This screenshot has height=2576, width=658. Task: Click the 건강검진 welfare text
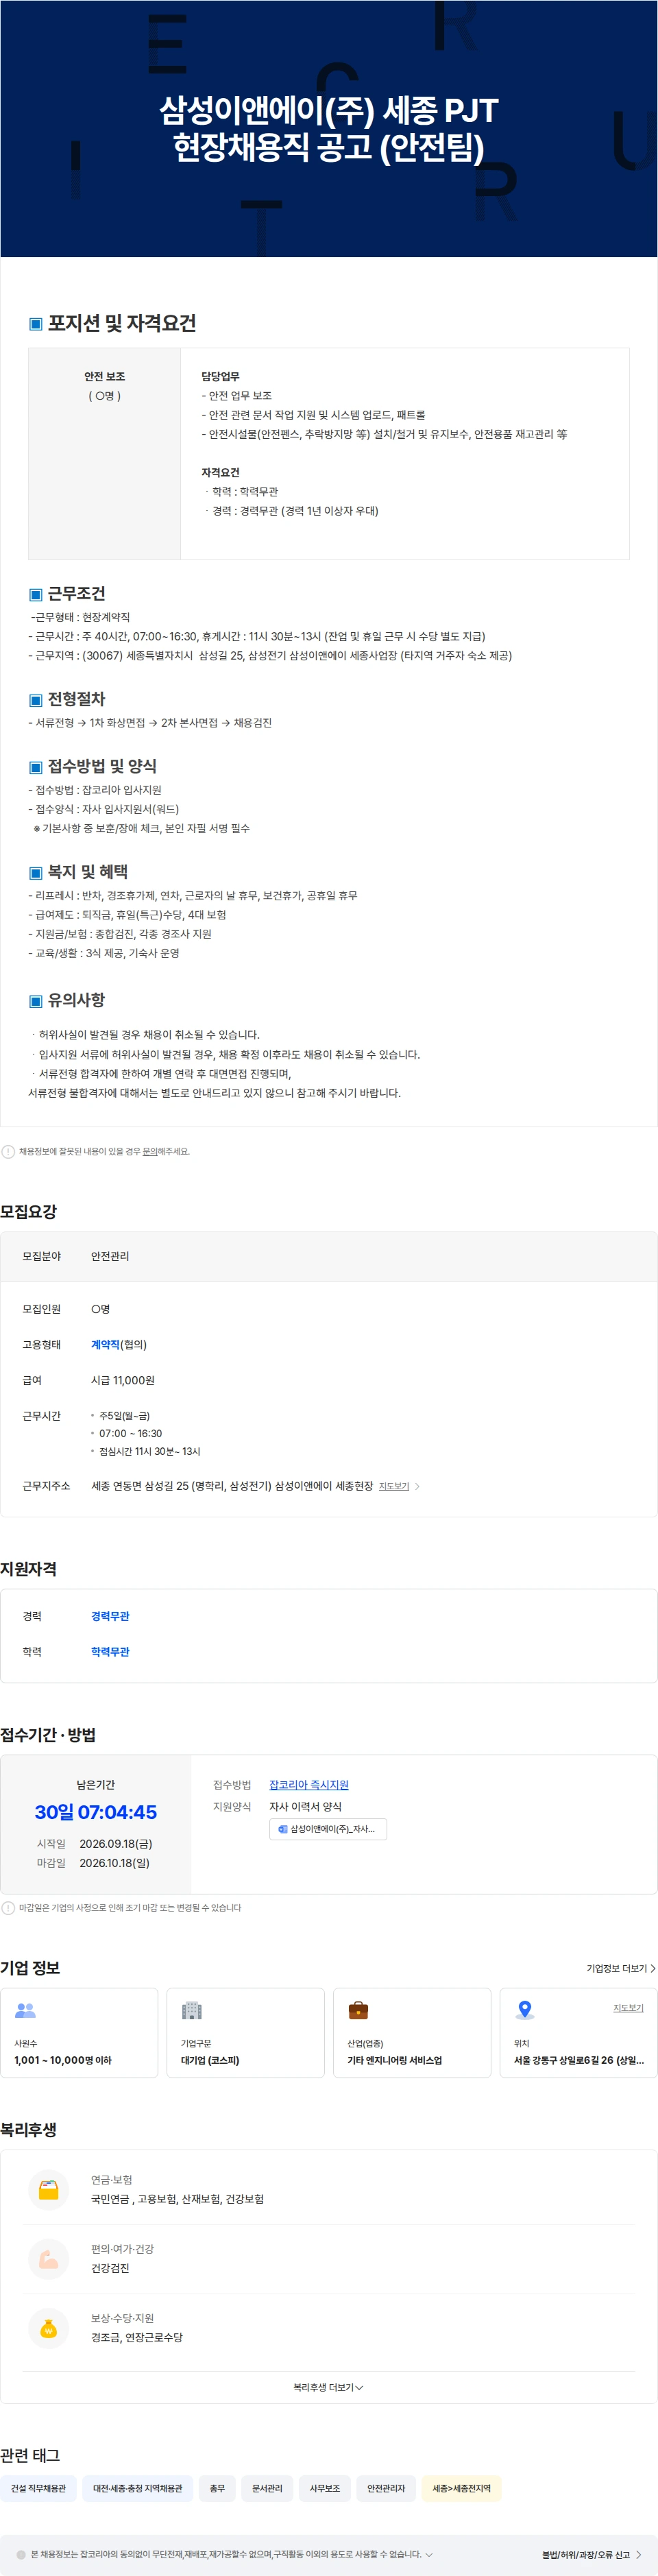point(110,2268)
